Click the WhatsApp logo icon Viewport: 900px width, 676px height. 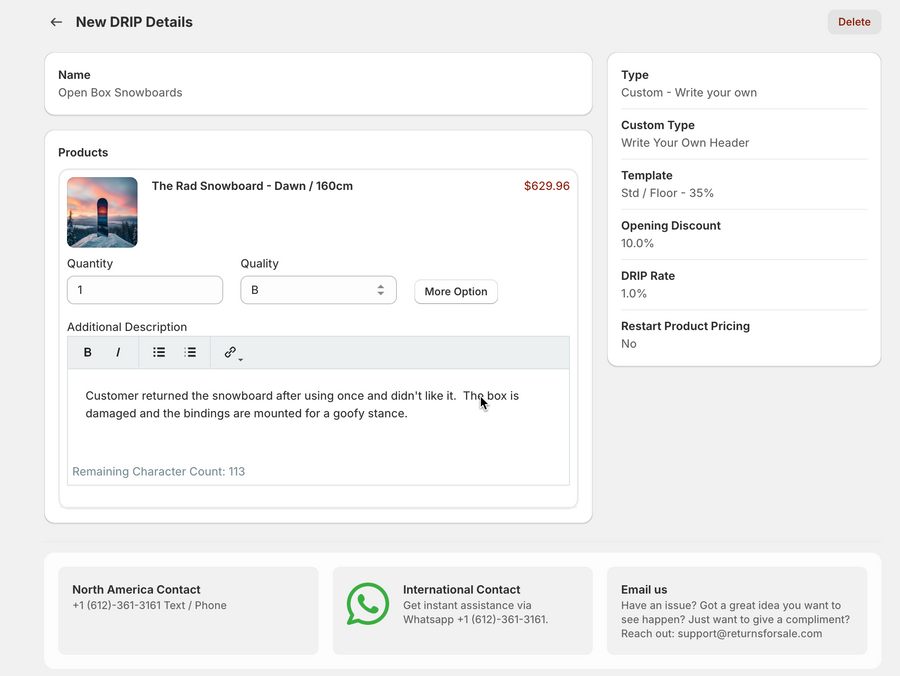tap(367, 604)
